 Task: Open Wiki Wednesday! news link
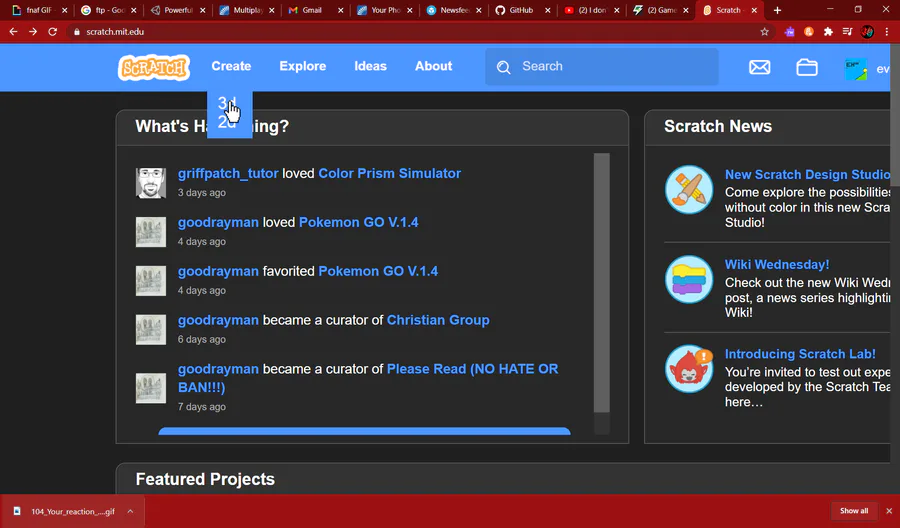(x=777, y=265)
